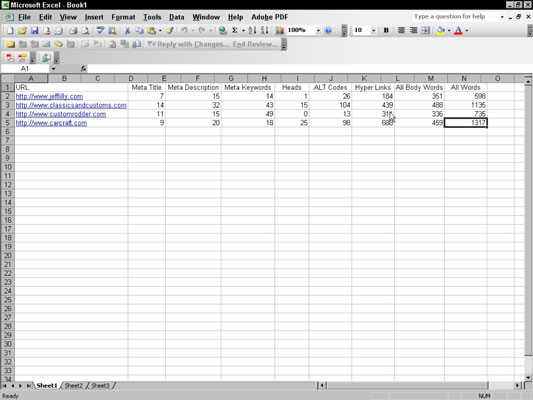Open the Insert menu

[94, 17]
